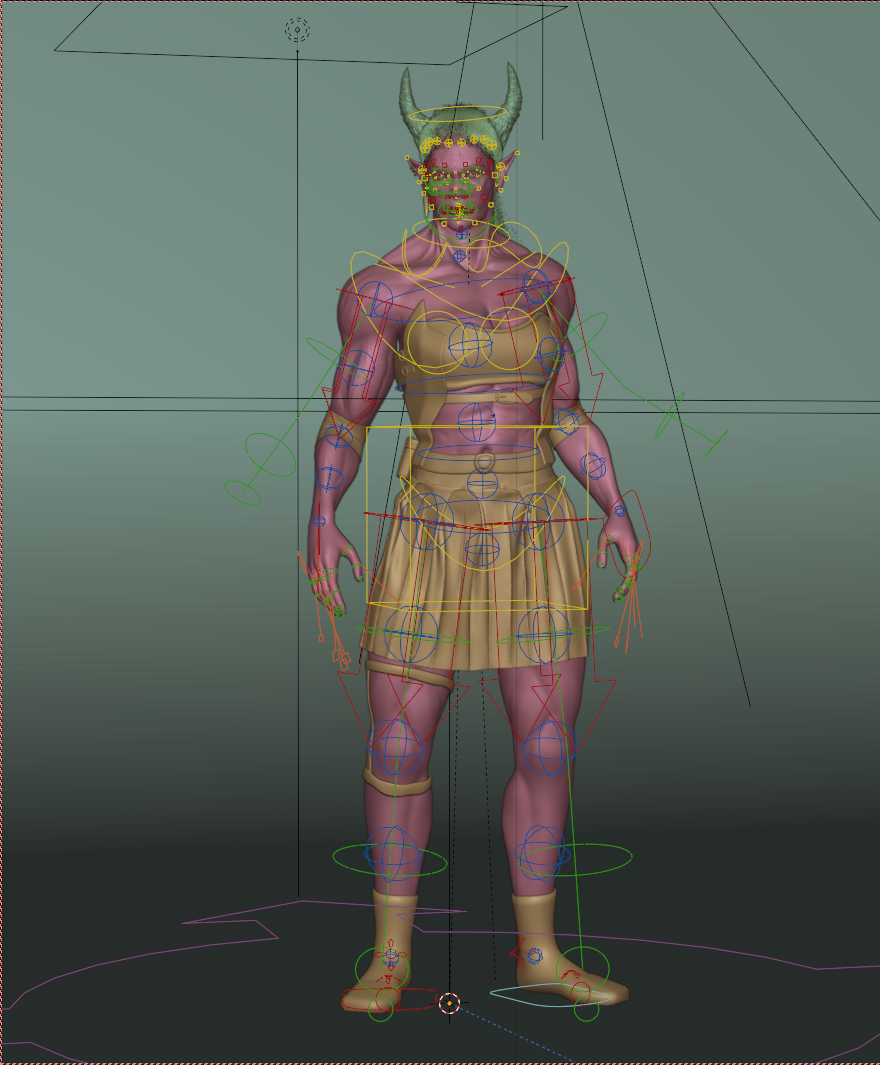Viewport: 880px width, 1065px height.
Task: Select the blue sphere control on character's left knee
Action: pos(549,748)
